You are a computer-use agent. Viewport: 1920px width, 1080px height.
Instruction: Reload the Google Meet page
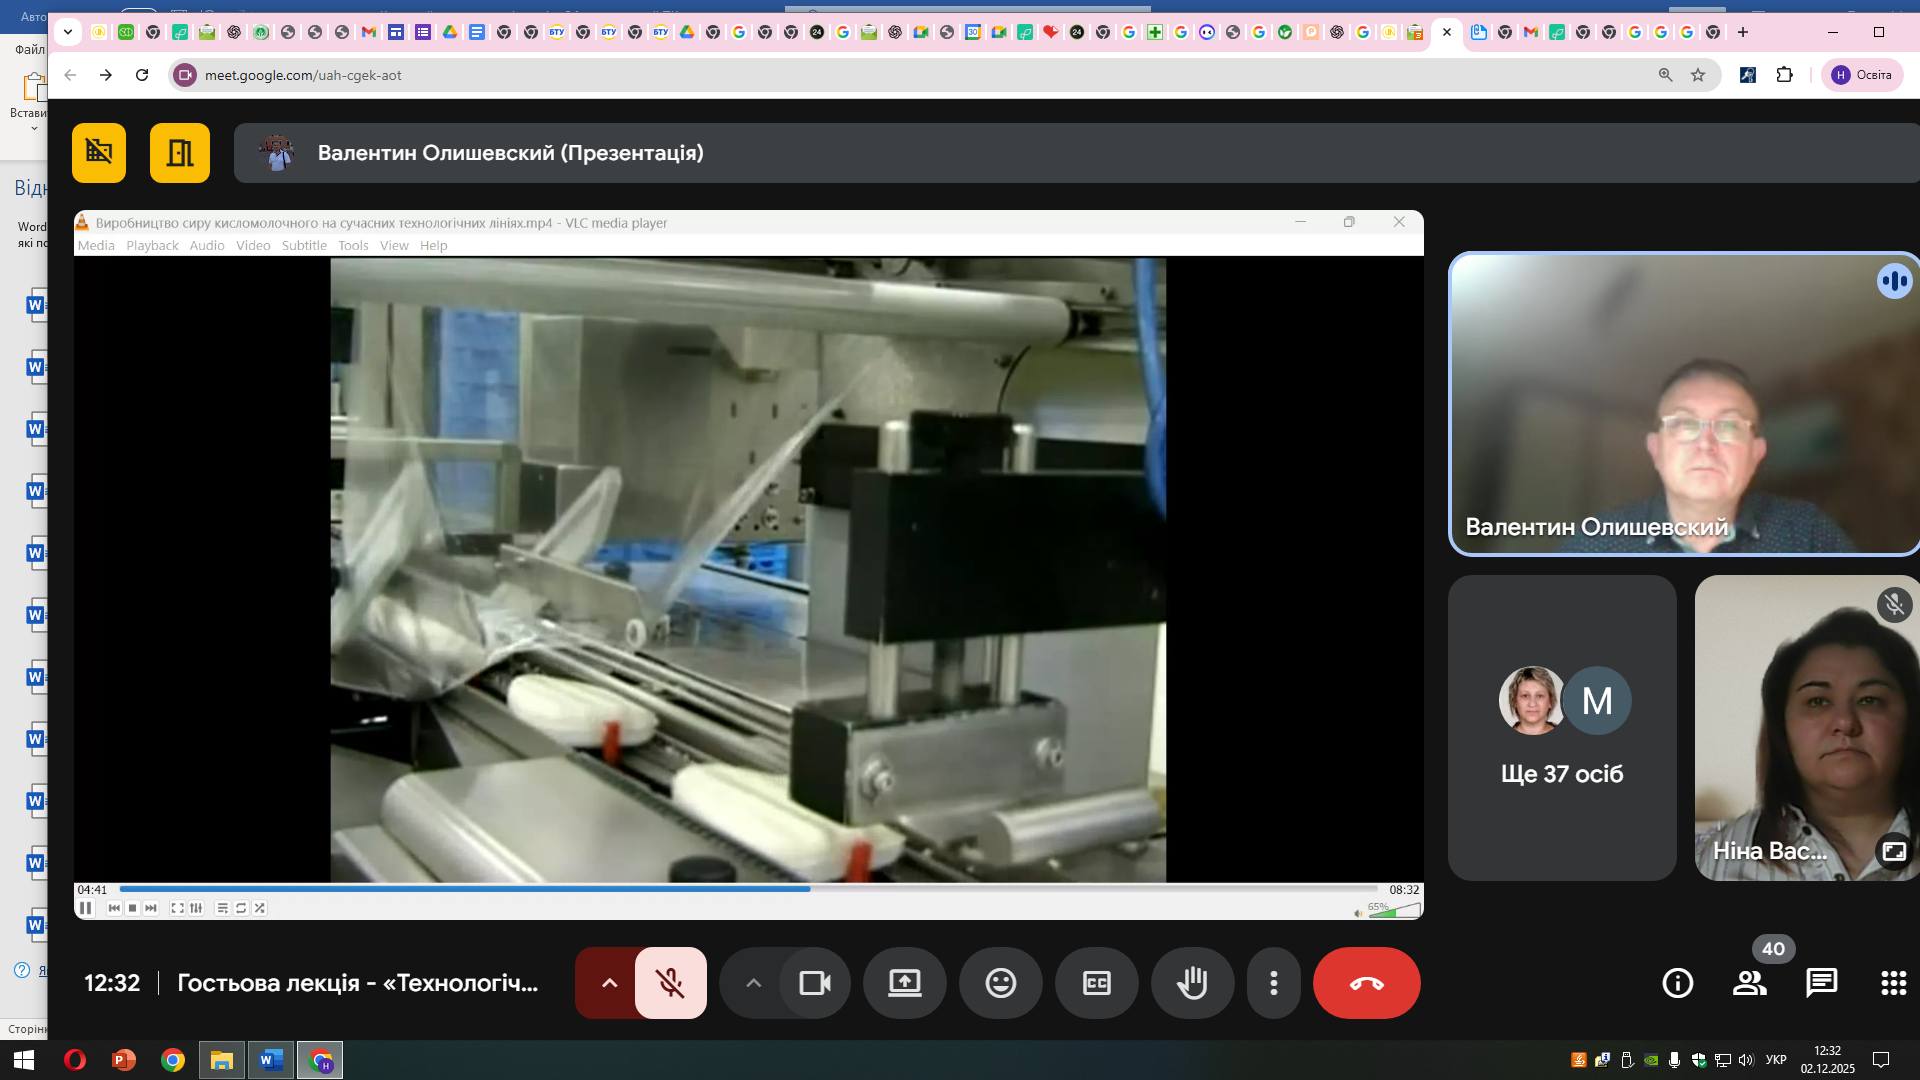142,75
